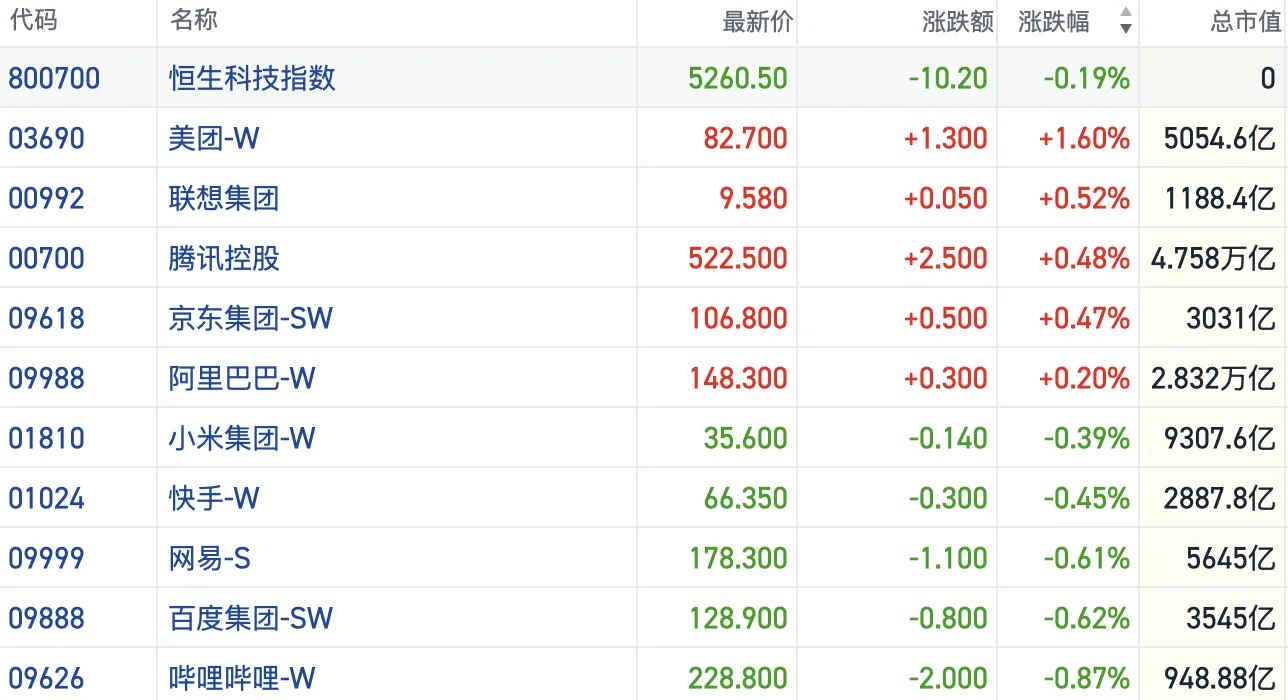Viewport: 1288px width, 700px height.
Task: Click the 快手-W stock name
Action: click(x=214, y=498)
